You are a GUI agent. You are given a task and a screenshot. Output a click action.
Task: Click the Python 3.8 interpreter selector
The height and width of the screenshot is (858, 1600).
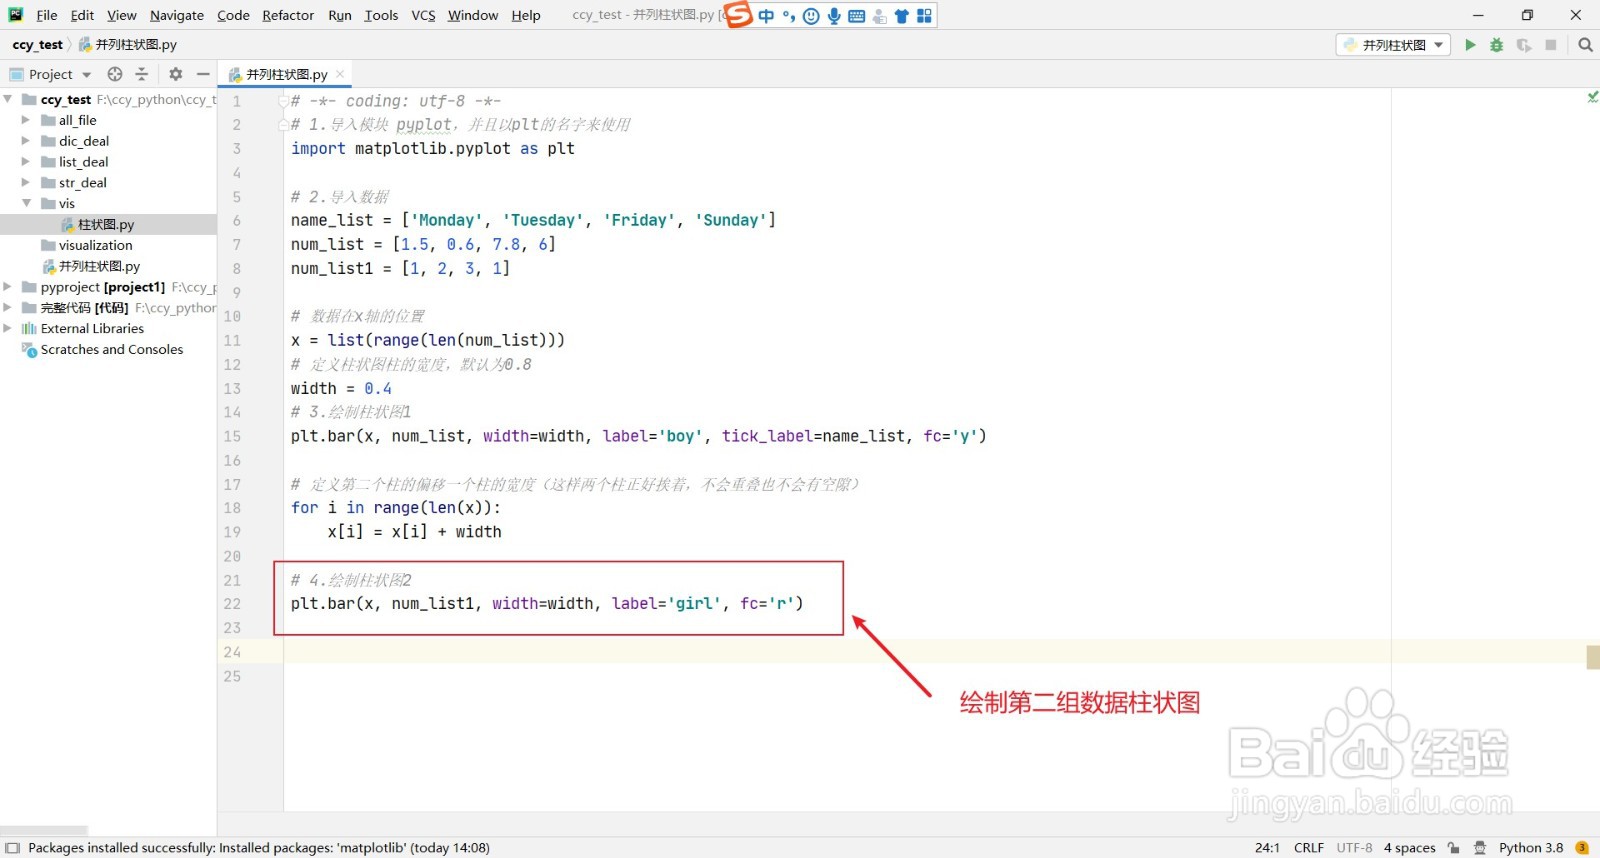[x=1531, y=848]
